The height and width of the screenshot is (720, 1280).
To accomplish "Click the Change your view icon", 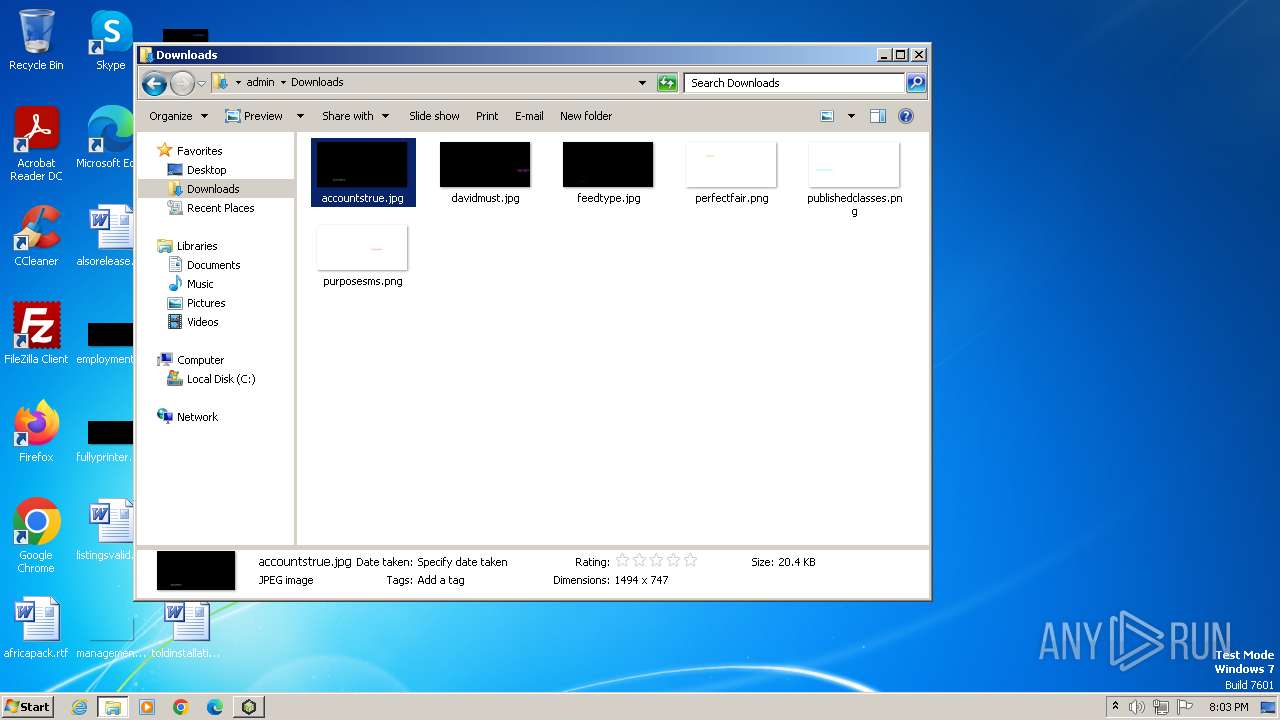I will click(827, 116).
